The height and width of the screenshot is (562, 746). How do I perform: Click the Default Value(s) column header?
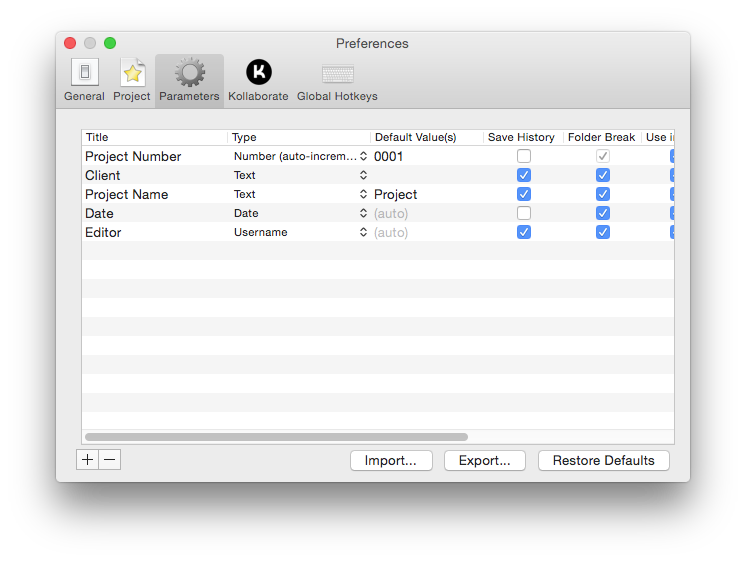[426, 137]
